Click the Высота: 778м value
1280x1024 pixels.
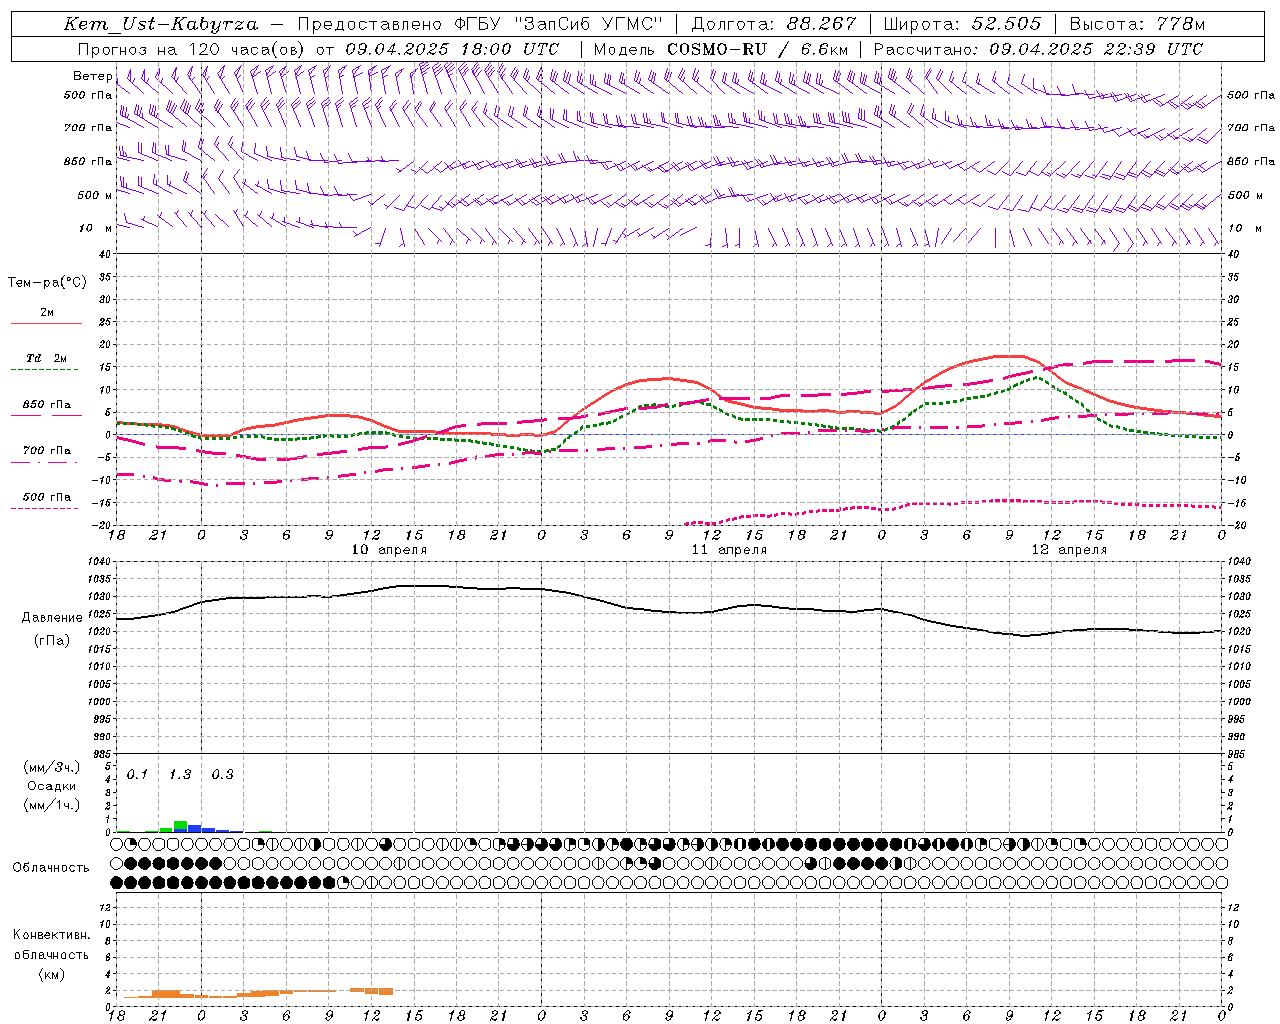coord(1137,24)
